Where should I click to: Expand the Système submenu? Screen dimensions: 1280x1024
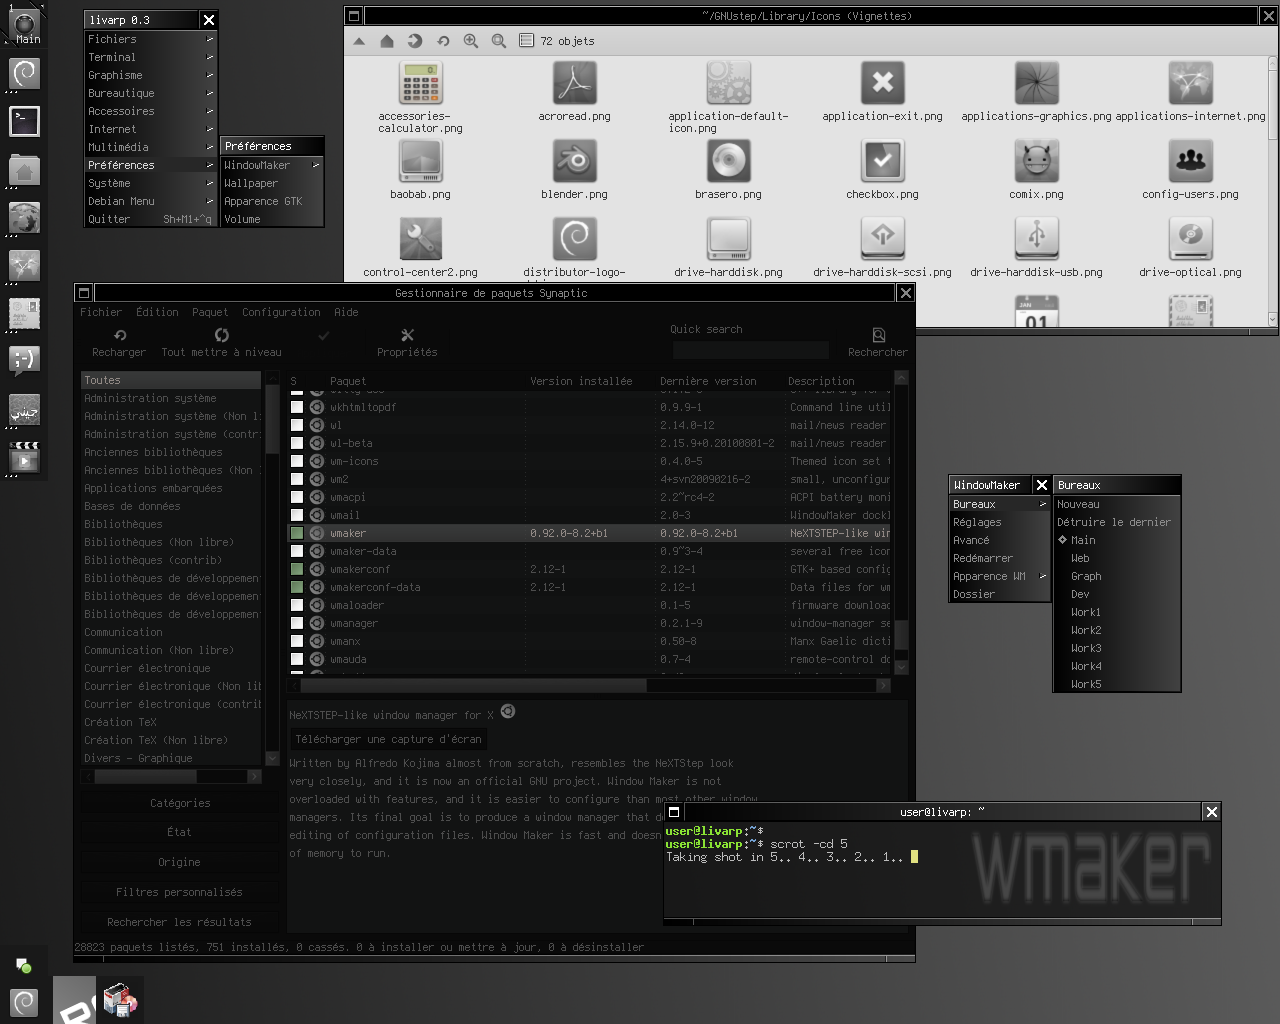(x=151, y=183)
